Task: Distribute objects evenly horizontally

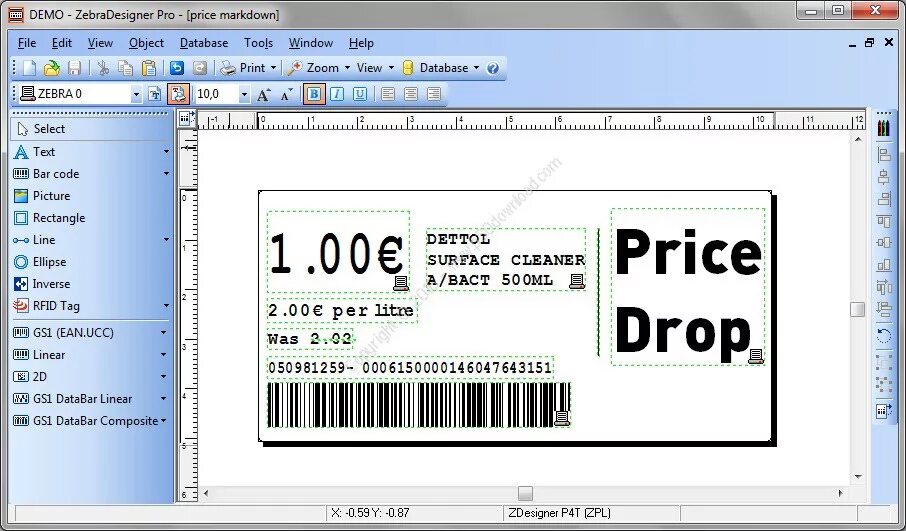Action: pos(883,287)
